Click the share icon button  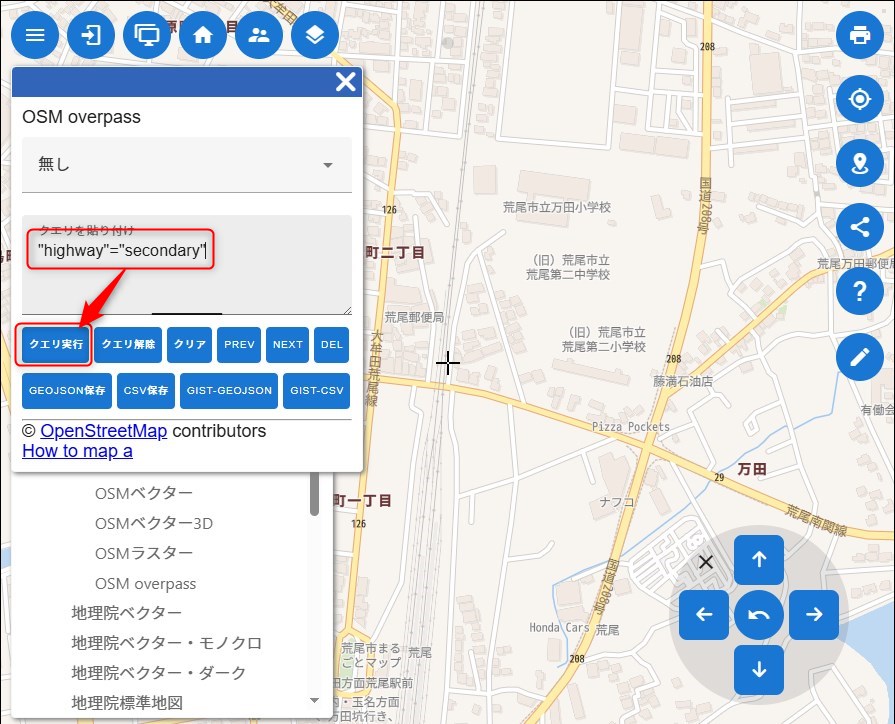click(859, 227)
